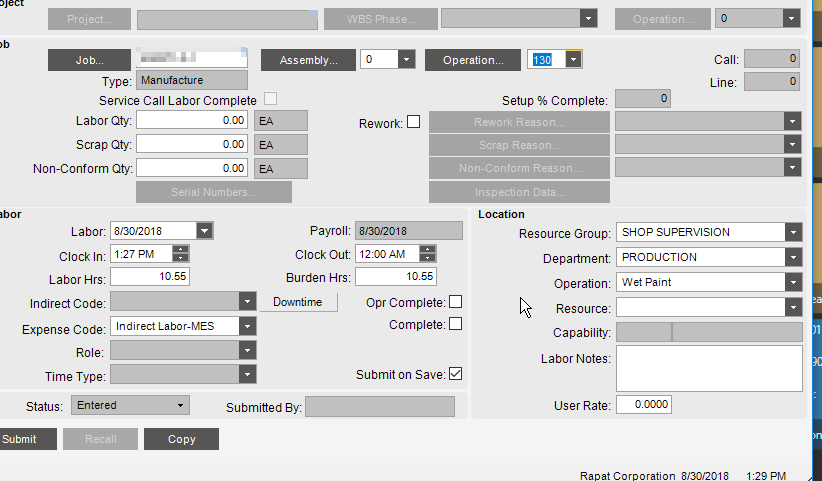Expand the Resource dropdown

794,308
